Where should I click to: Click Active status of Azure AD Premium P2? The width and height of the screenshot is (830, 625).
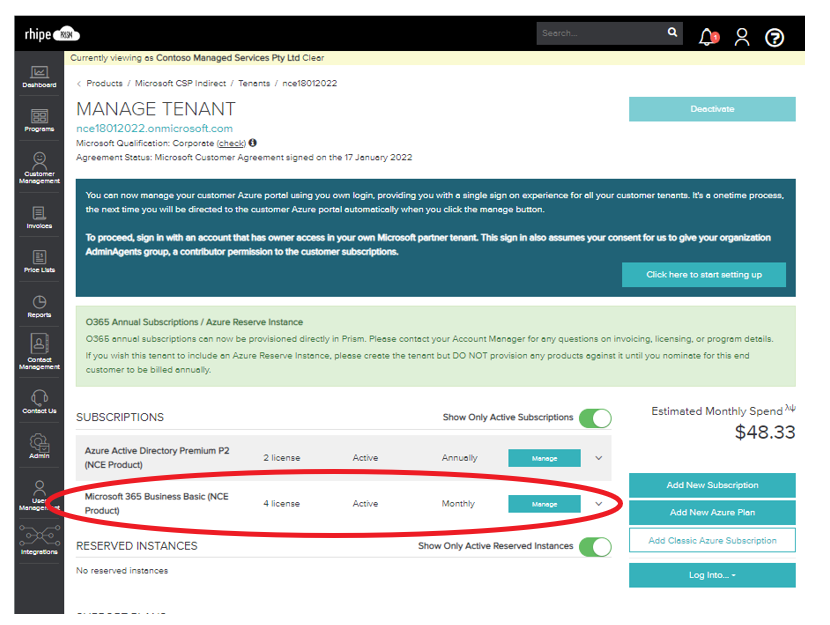[x=365, y=458]
